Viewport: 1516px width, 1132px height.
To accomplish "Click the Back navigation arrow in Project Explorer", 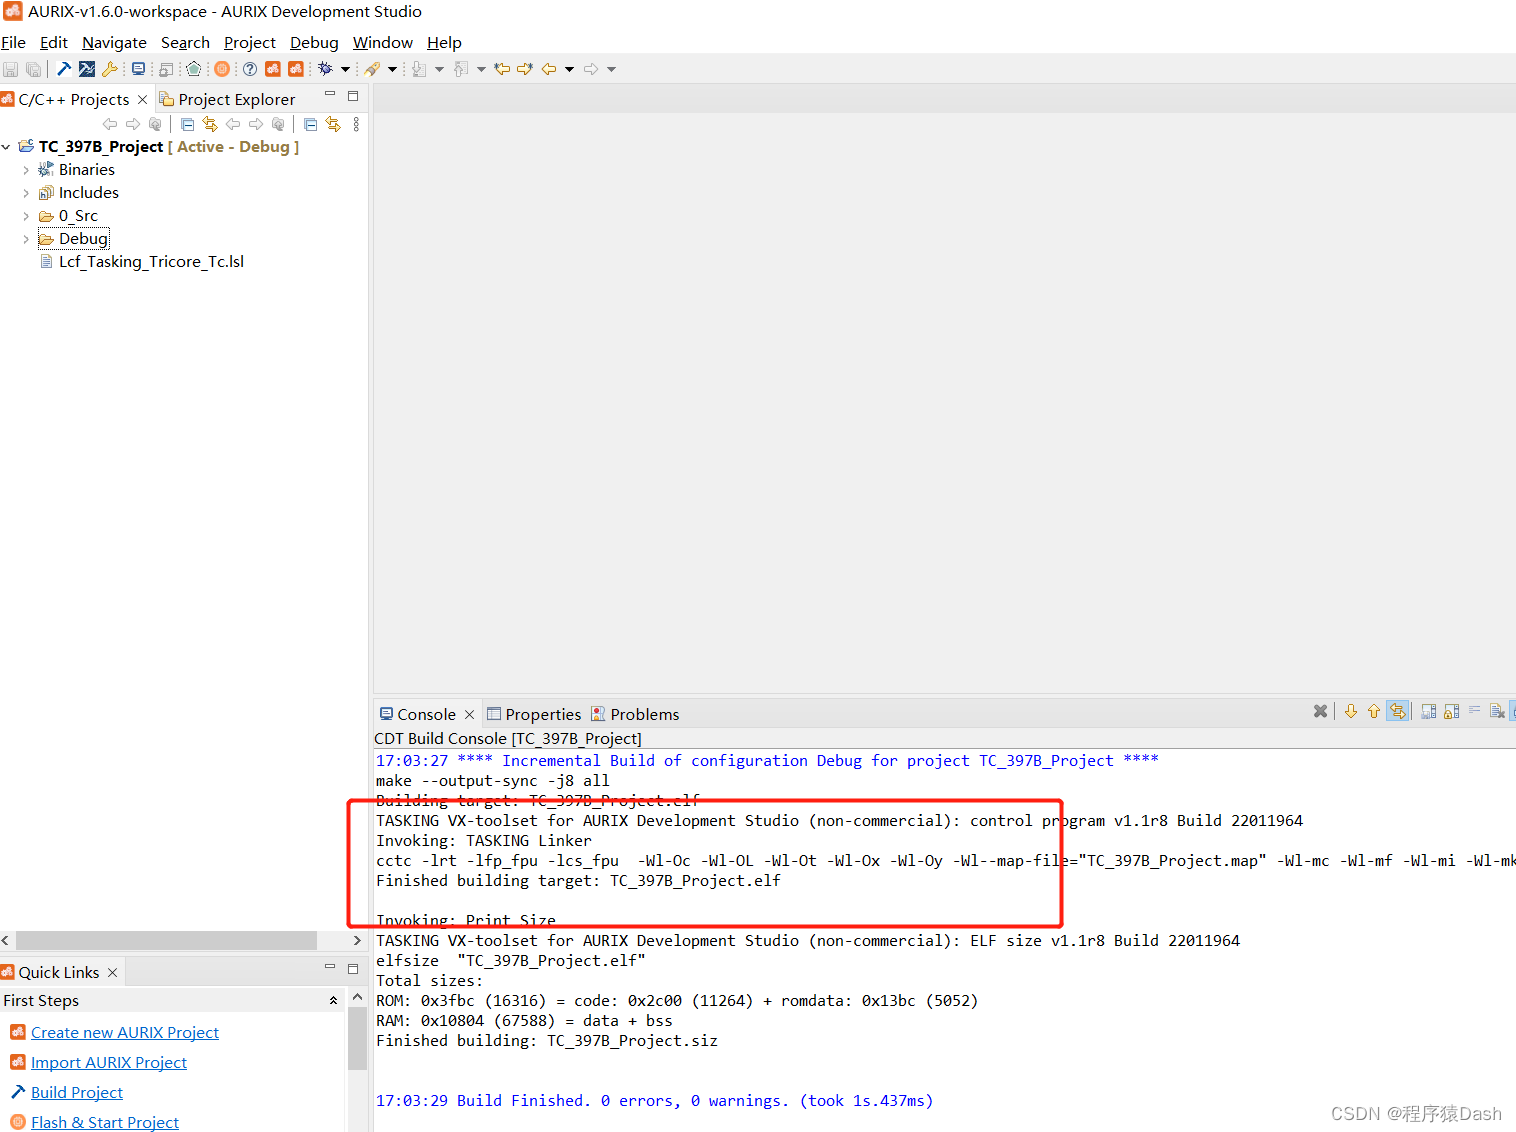I will click(x=233, y=123).
